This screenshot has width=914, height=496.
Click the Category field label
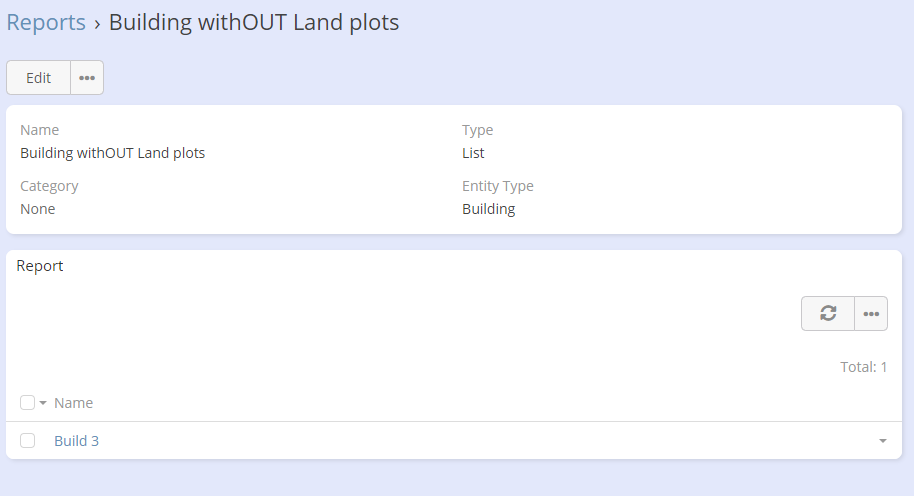tap(49, 186)
